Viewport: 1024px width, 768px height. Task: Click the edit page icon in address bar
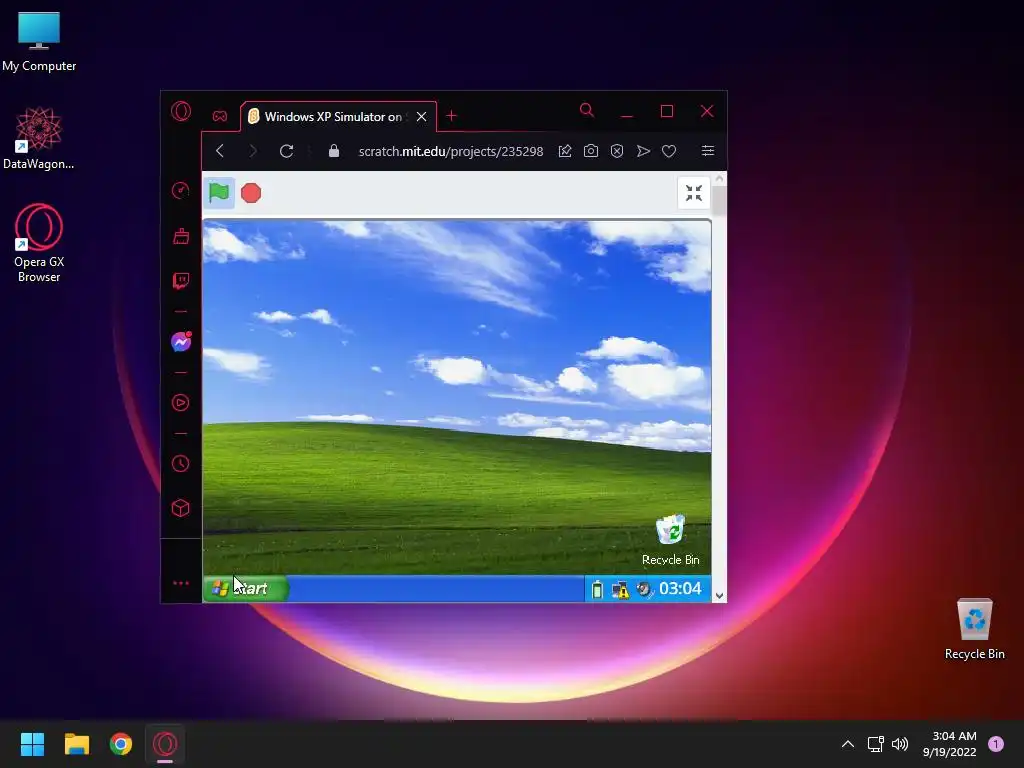pos(565,151)
